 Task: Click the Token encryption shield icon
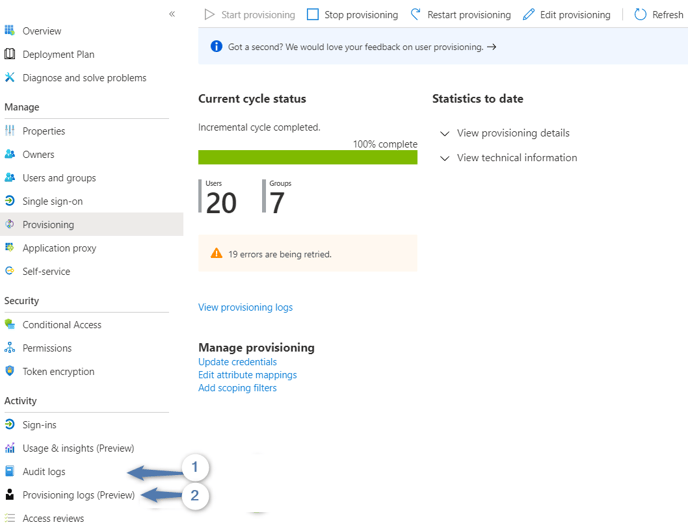10,372
